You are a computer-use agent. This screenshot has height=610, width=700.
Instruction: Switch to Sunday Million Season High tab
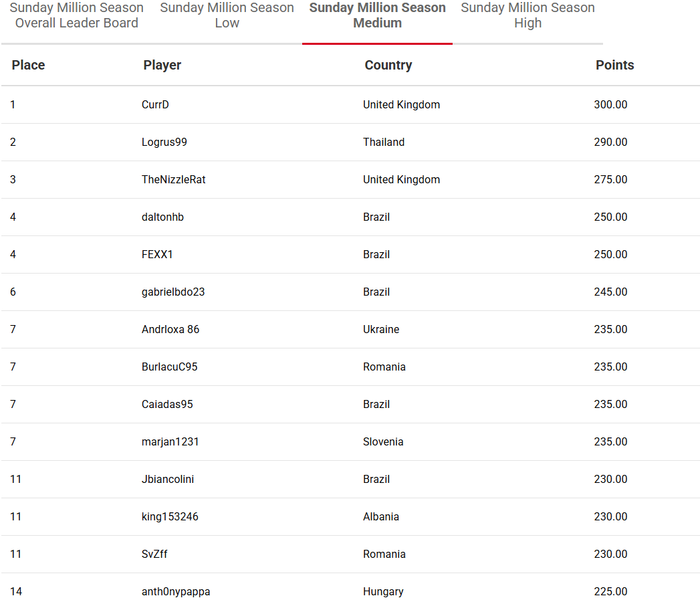tap(528, 15)
